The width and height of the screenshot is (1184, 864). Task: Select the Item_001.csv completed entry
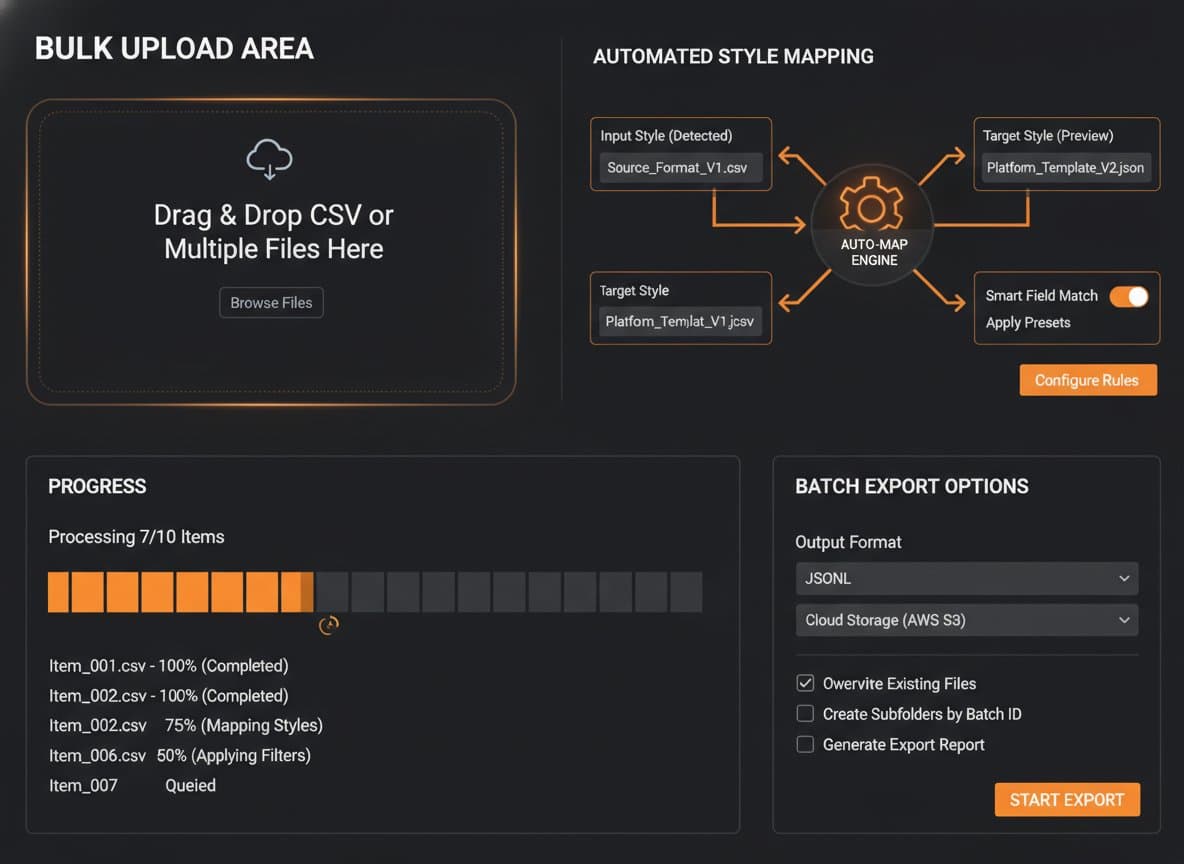(x=168, y=666)
